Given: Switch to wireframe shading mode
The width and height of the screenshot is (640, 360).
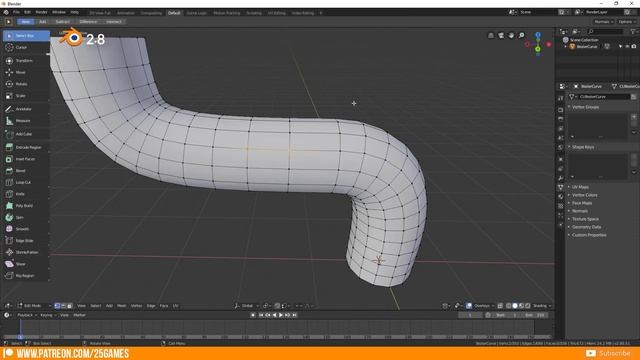Looking at the screenshot, I should (x=509, y=306).
